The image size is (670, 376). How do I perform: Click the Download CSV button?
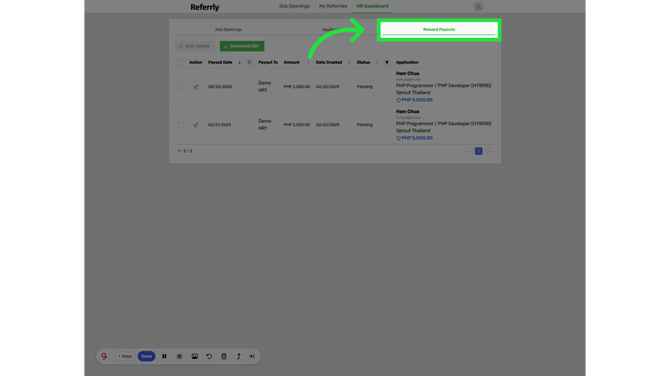(242, 46)
